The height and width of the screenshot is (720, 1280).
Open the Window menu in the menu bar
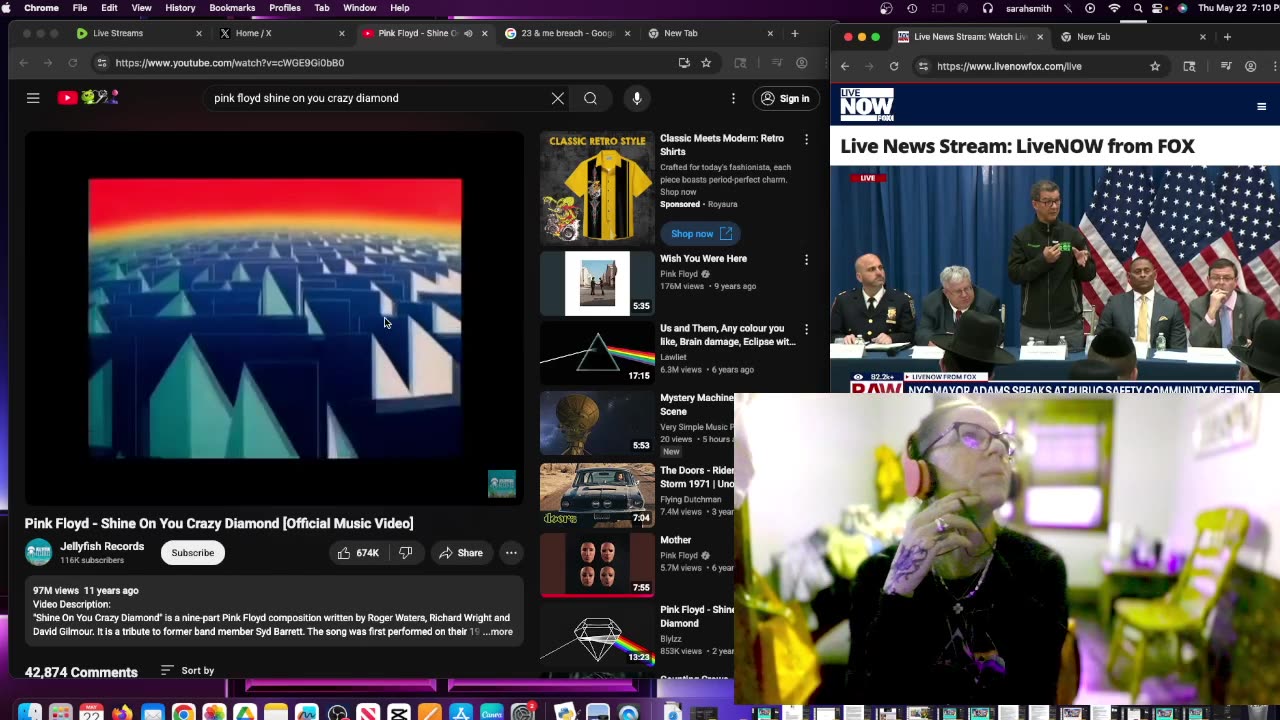click(360, 8)
